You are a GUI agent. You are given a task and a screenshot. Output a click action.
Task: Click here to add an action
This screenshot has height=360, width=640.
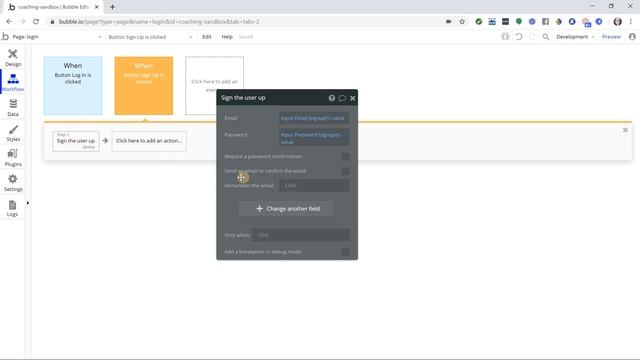click(149, 141)
